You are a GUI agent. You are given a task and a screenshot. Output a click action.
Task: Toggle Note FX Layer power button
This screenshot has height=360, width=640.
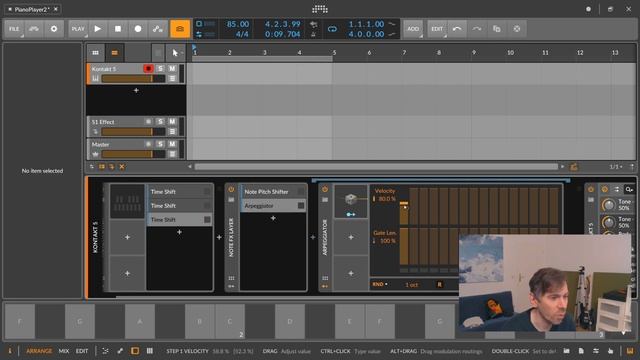pos(231,189)
